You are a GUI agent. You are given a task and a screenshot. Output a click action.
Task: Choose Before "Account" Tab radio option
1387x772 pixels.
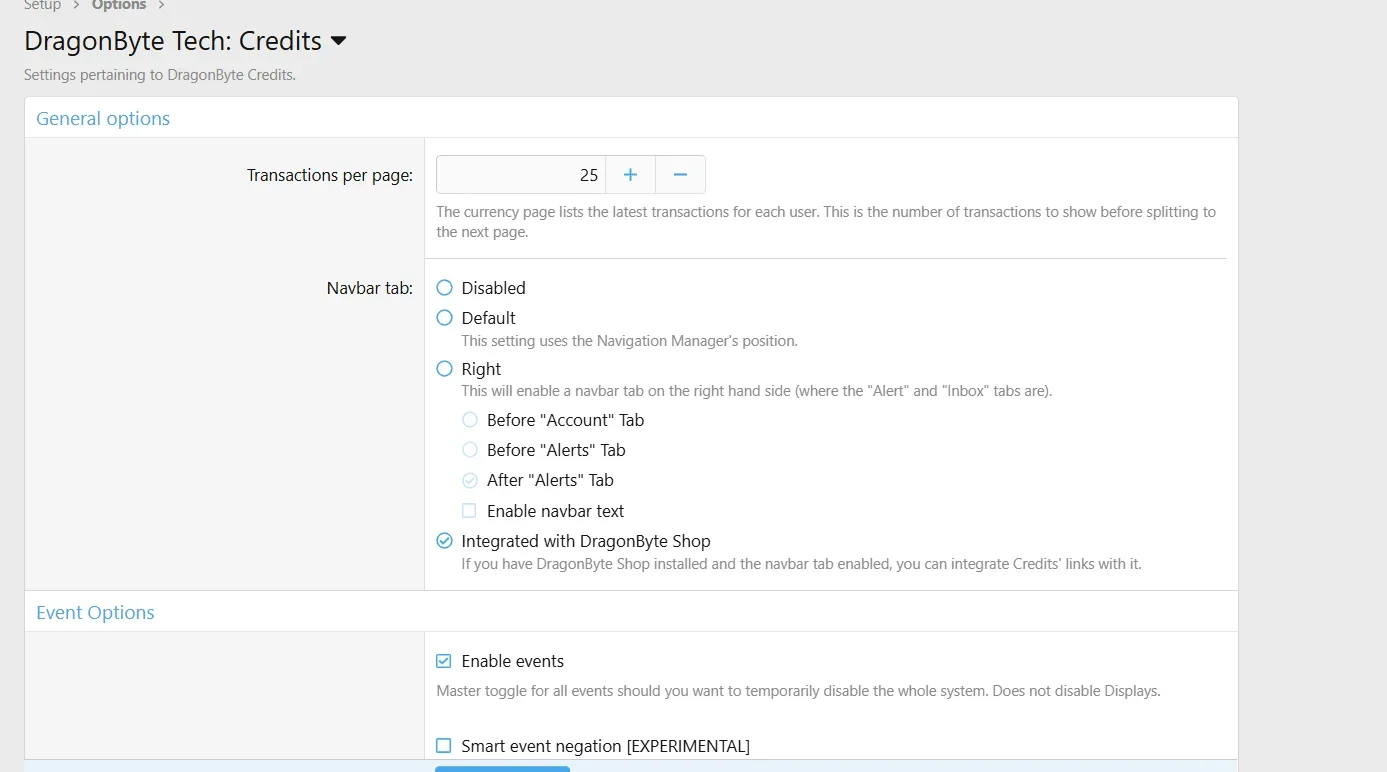click(x=470, y=420)
